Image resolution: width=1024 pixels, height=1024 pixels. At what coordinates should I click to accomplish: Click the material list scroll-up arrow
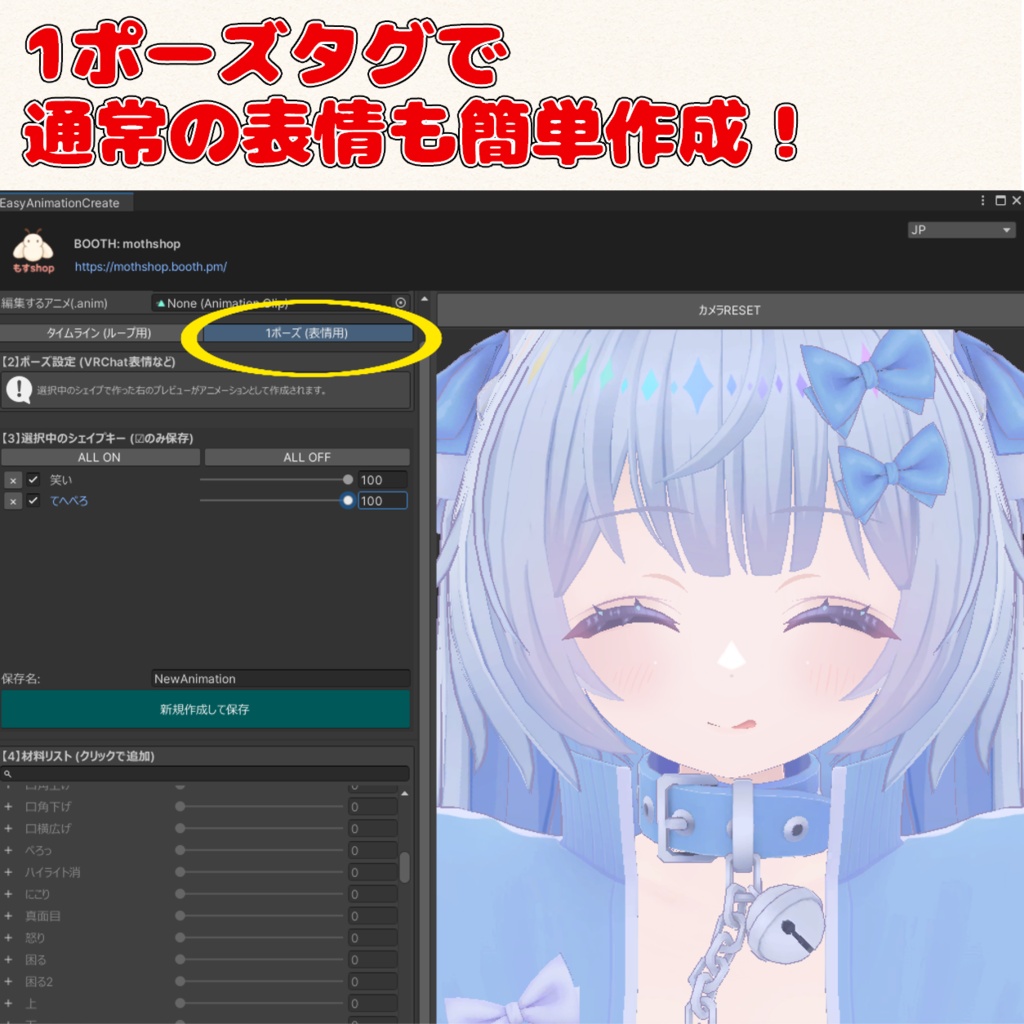[404, 793]
